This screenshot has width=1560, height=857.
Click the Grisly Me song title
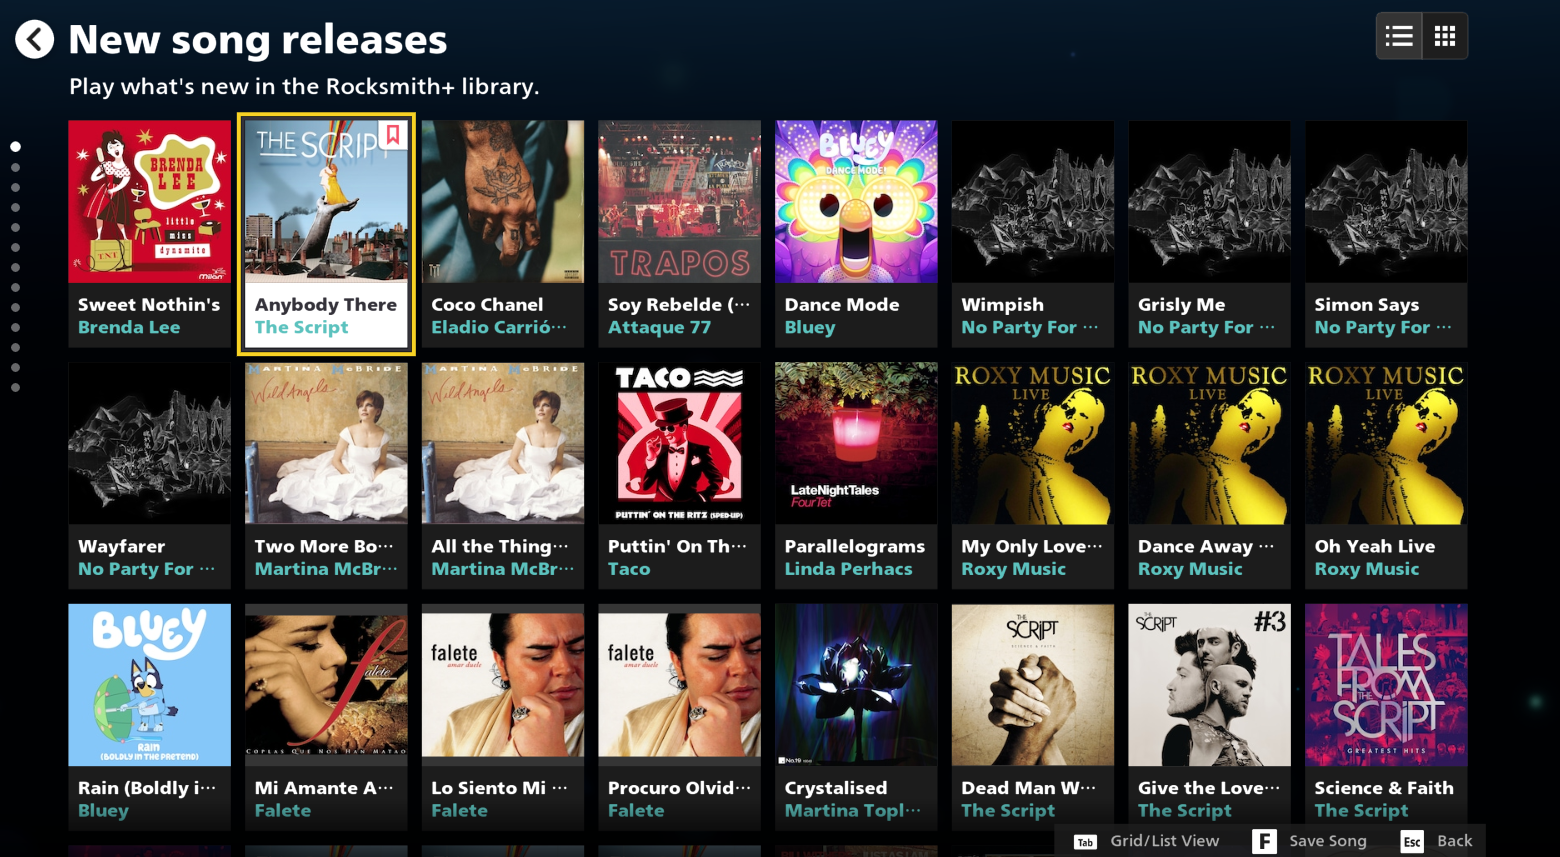(1181, 305)
